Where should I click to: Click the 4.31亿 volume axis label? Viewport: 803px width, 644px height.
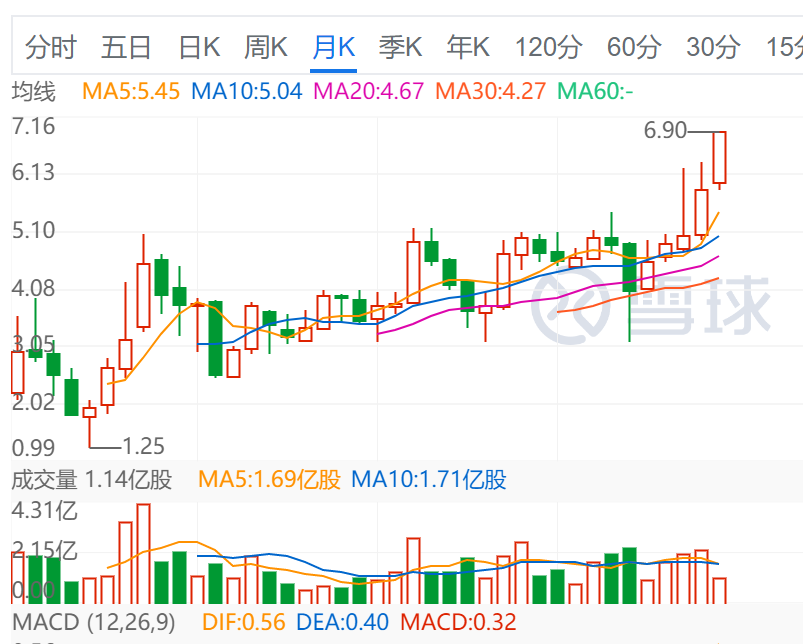coord(45,511)
